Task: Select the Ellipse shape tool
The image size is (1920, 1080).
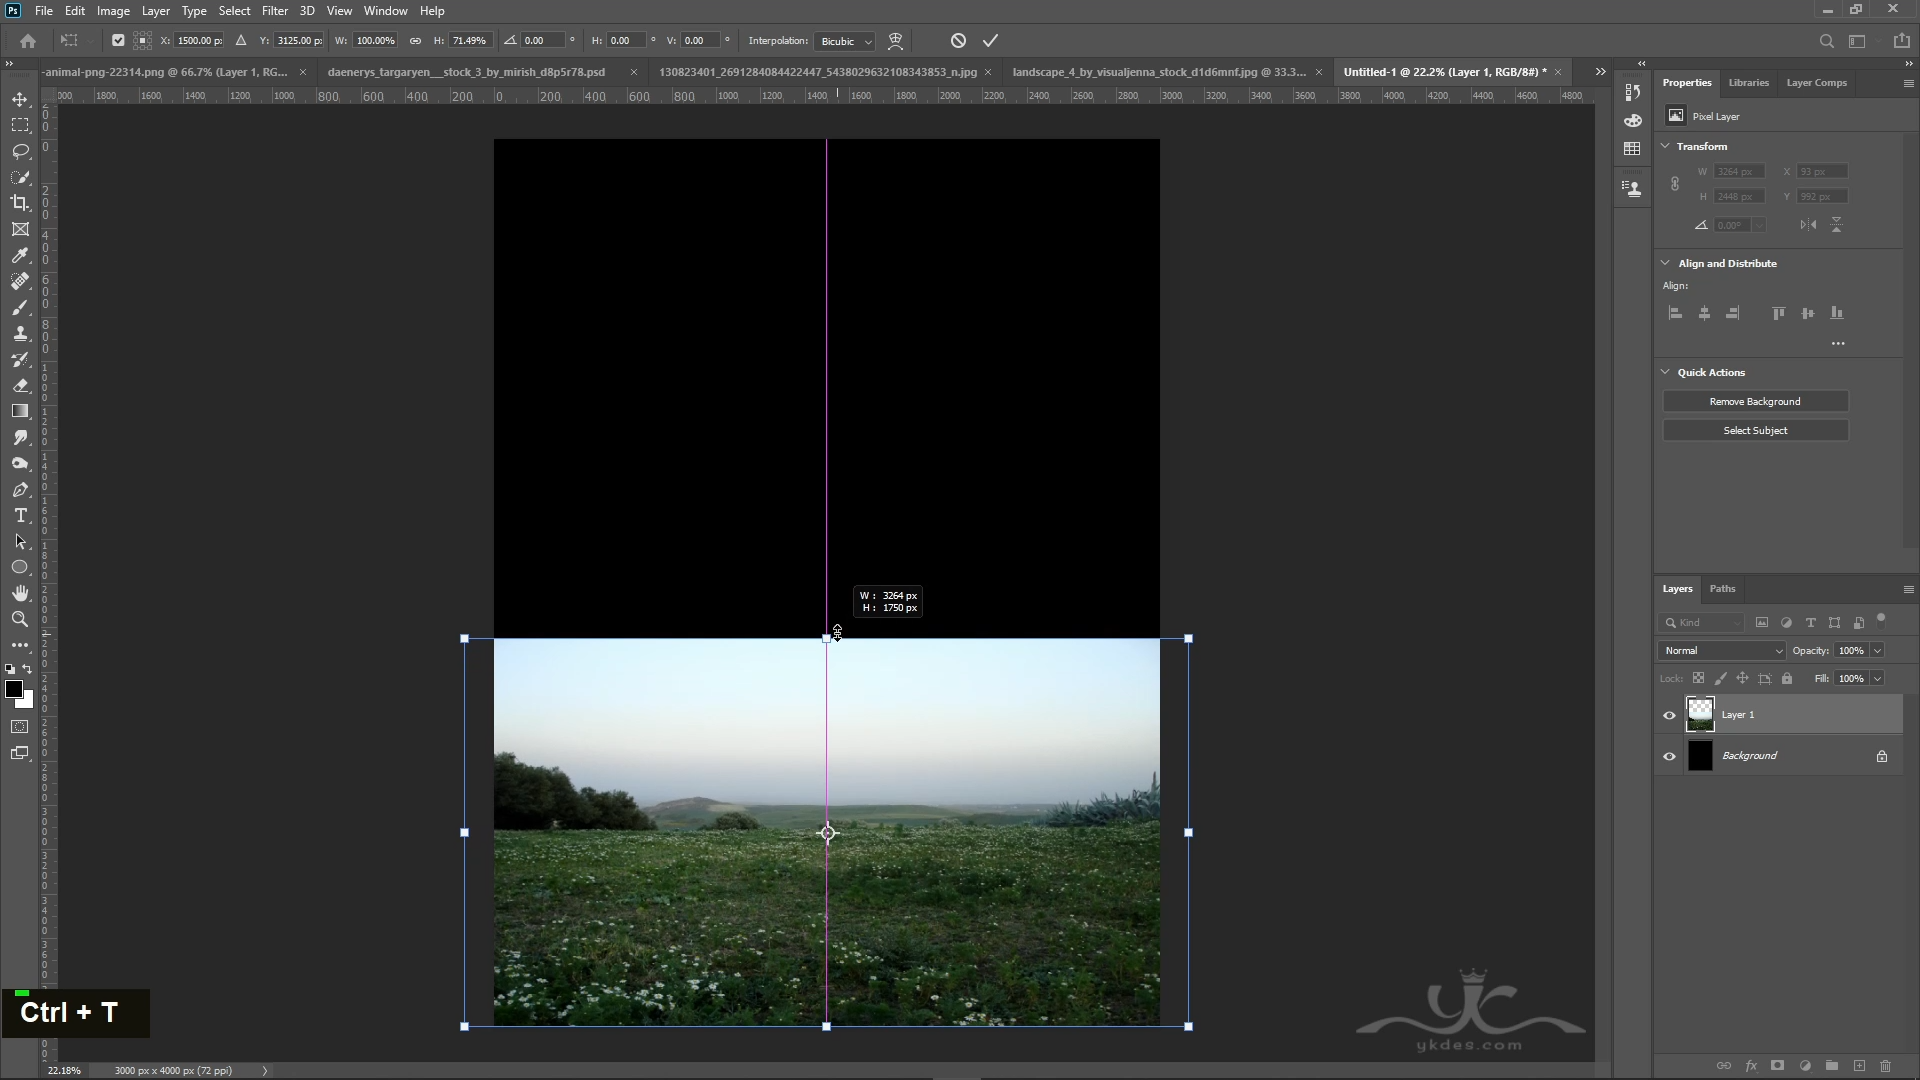Action: [20, 567]
